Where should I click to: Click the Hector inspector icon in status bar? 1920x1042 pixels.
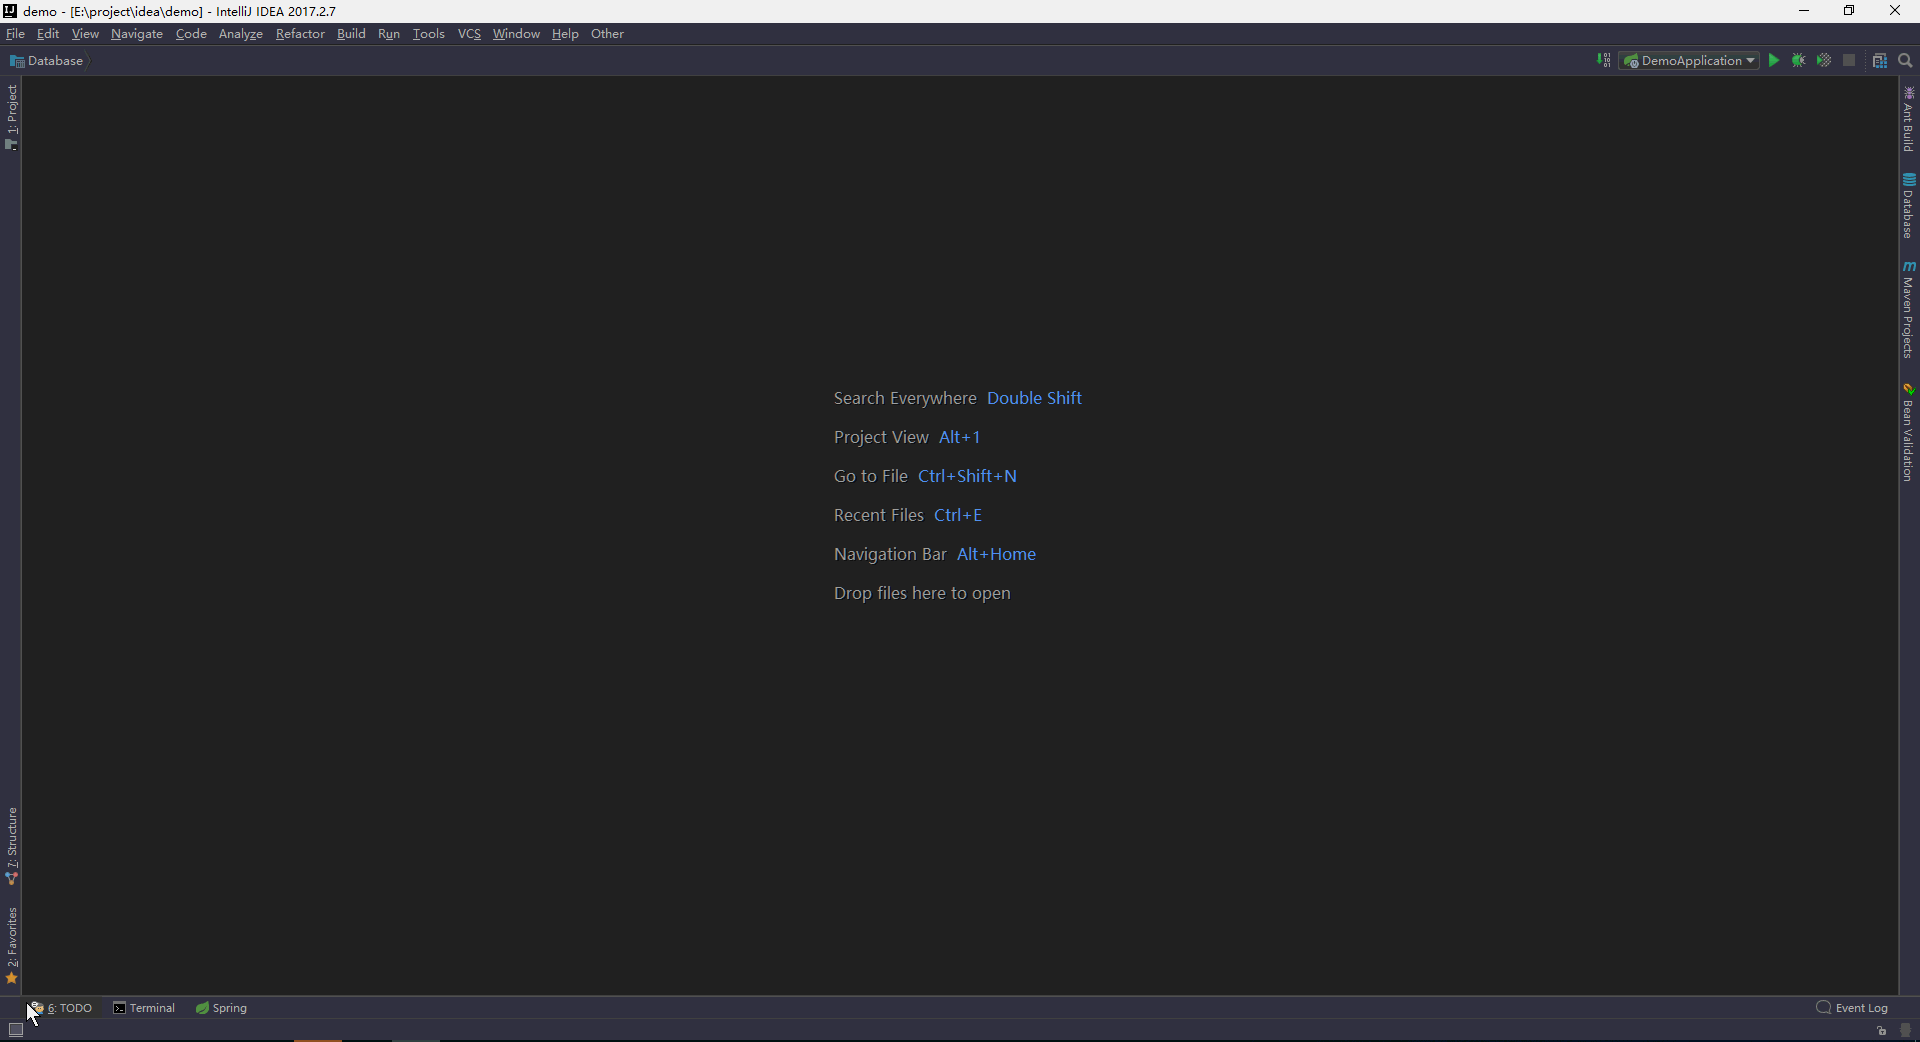(x=1905, y=1030)
